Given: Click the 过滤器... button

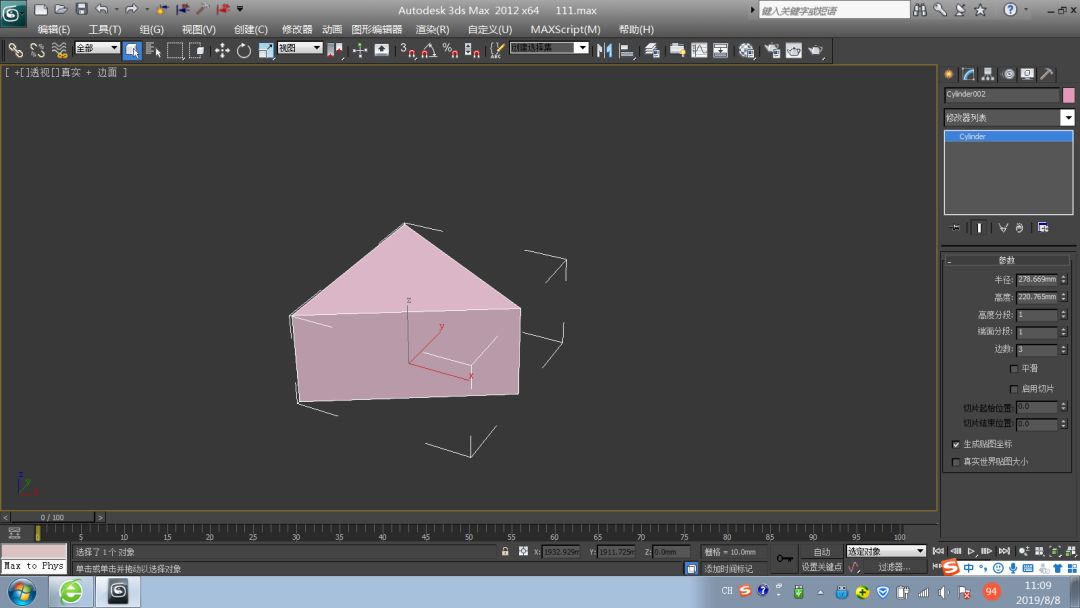Looking at the screenshot, I should pos(895,567).
